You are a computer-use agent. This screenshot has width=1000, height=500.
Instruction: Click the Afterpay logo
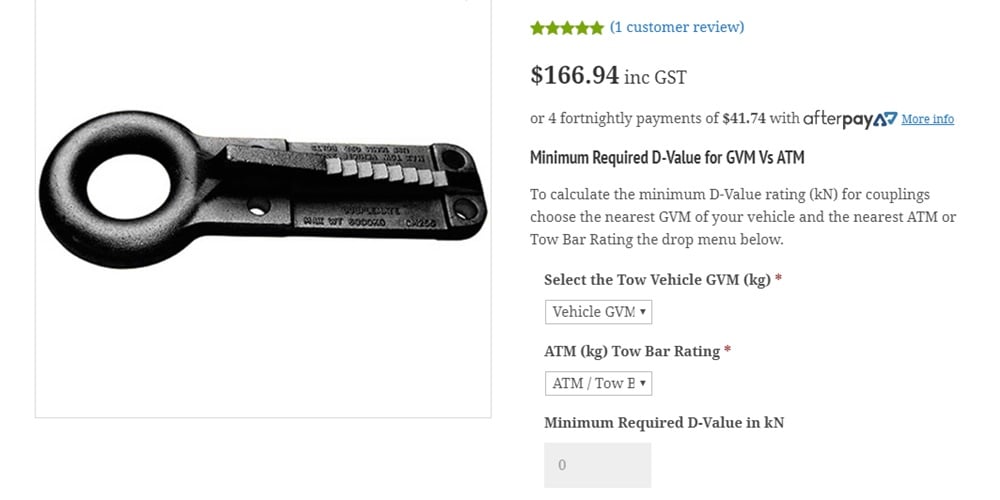click(850, 119)
